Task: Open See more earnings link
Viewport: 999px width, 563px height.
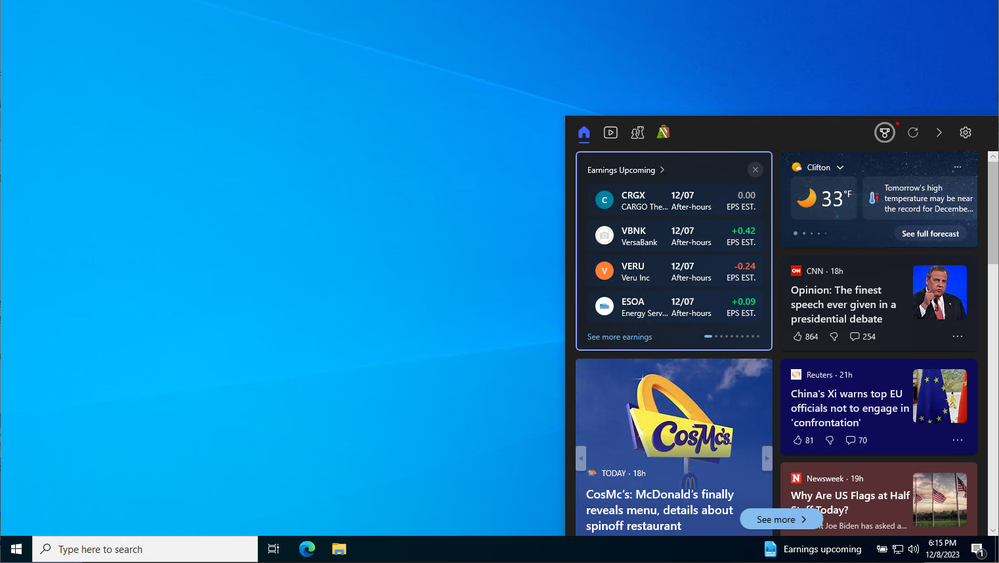Action: (619, 337)
